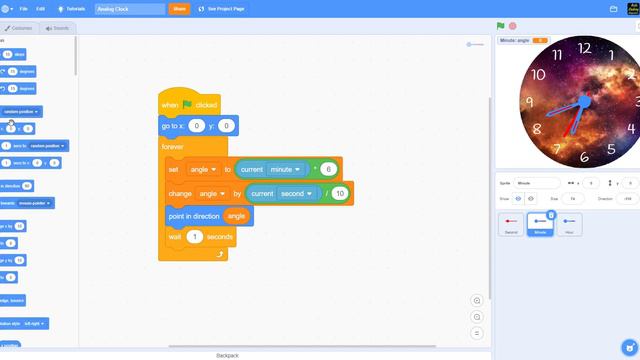This screenshot has width=640, height=360.
Task: Click the multiplier value 6 field
Action: [328, 169]
